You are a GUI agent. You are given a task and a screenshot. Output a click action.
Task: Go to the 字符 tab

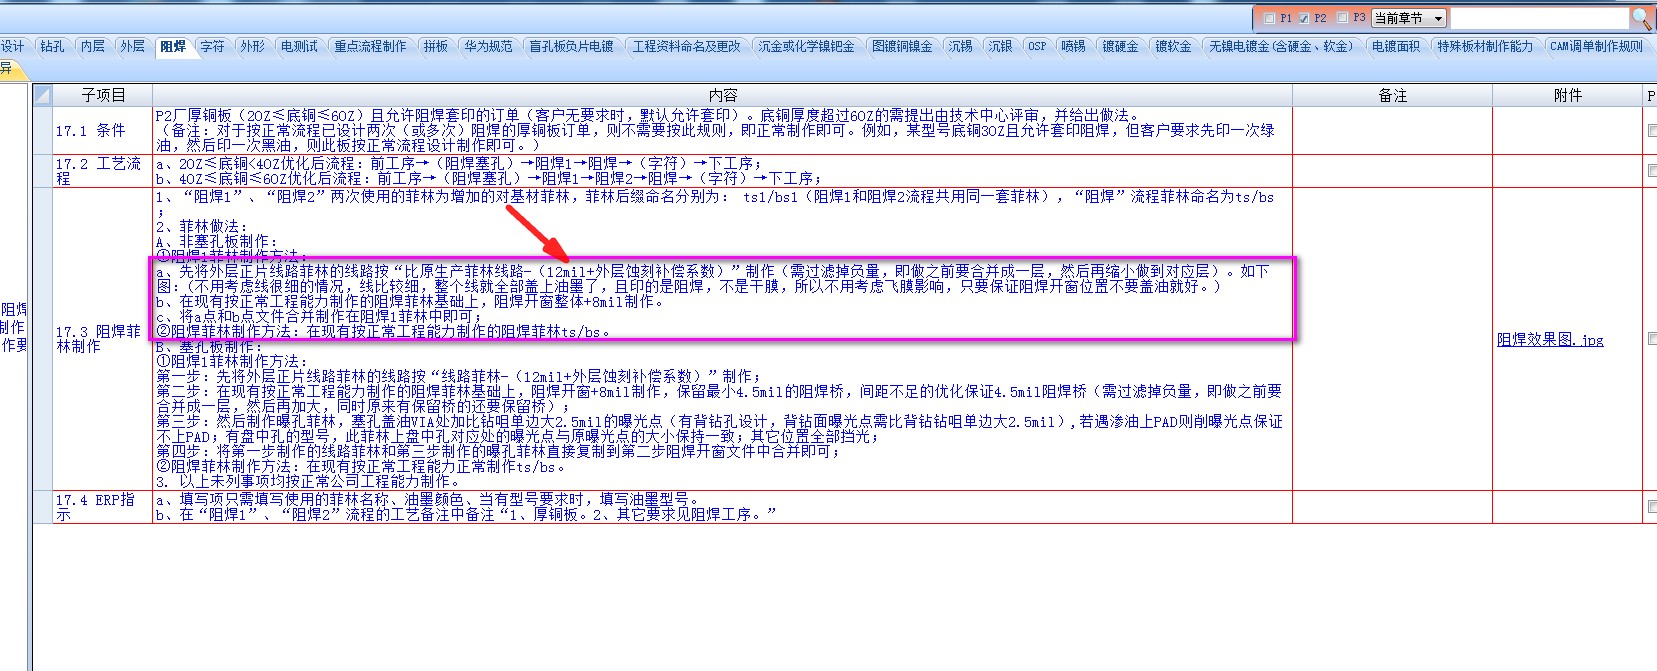tap(212, 46)
